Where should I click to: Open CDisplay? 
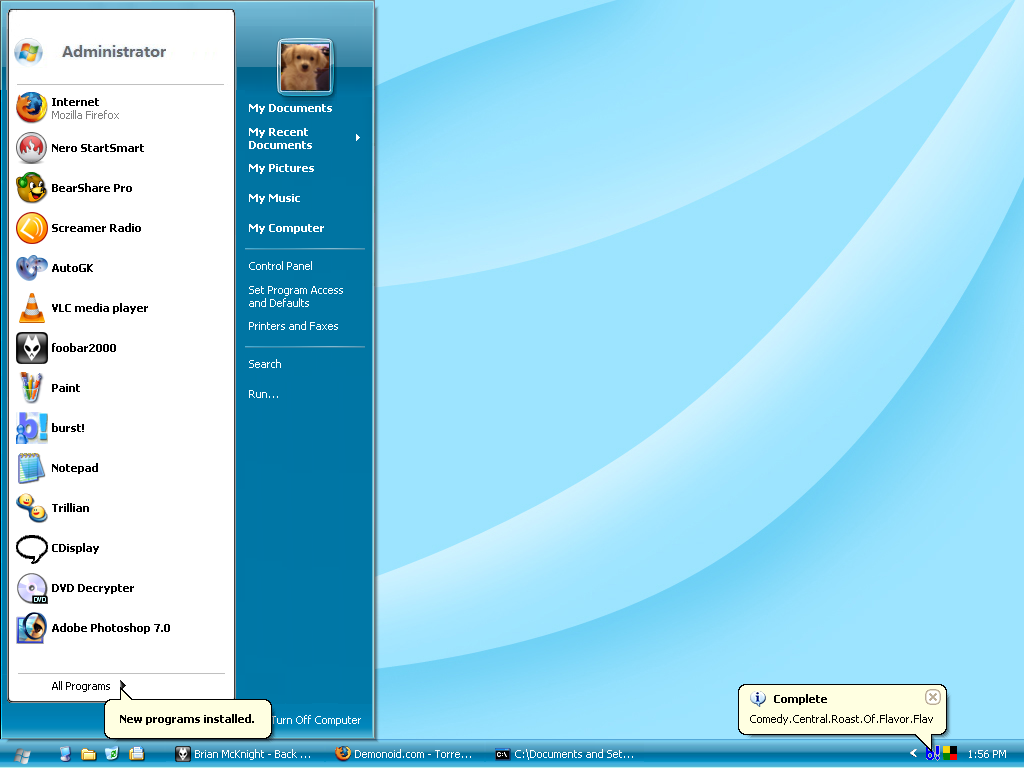(121, 548)
